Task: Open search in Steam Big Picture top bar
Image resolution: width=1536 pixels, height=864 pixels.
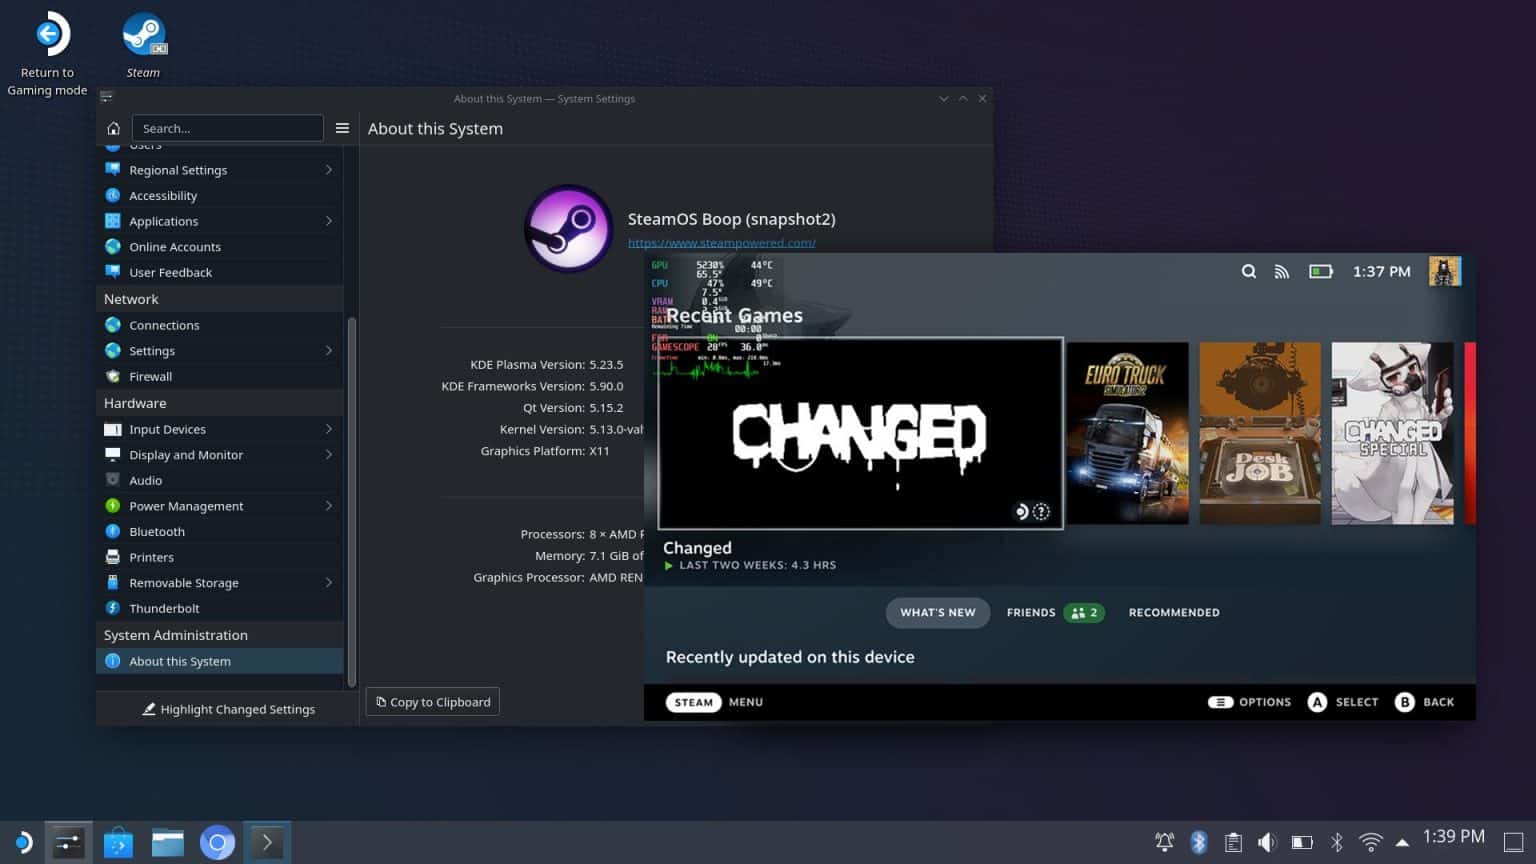Action: click(1248, 271)
